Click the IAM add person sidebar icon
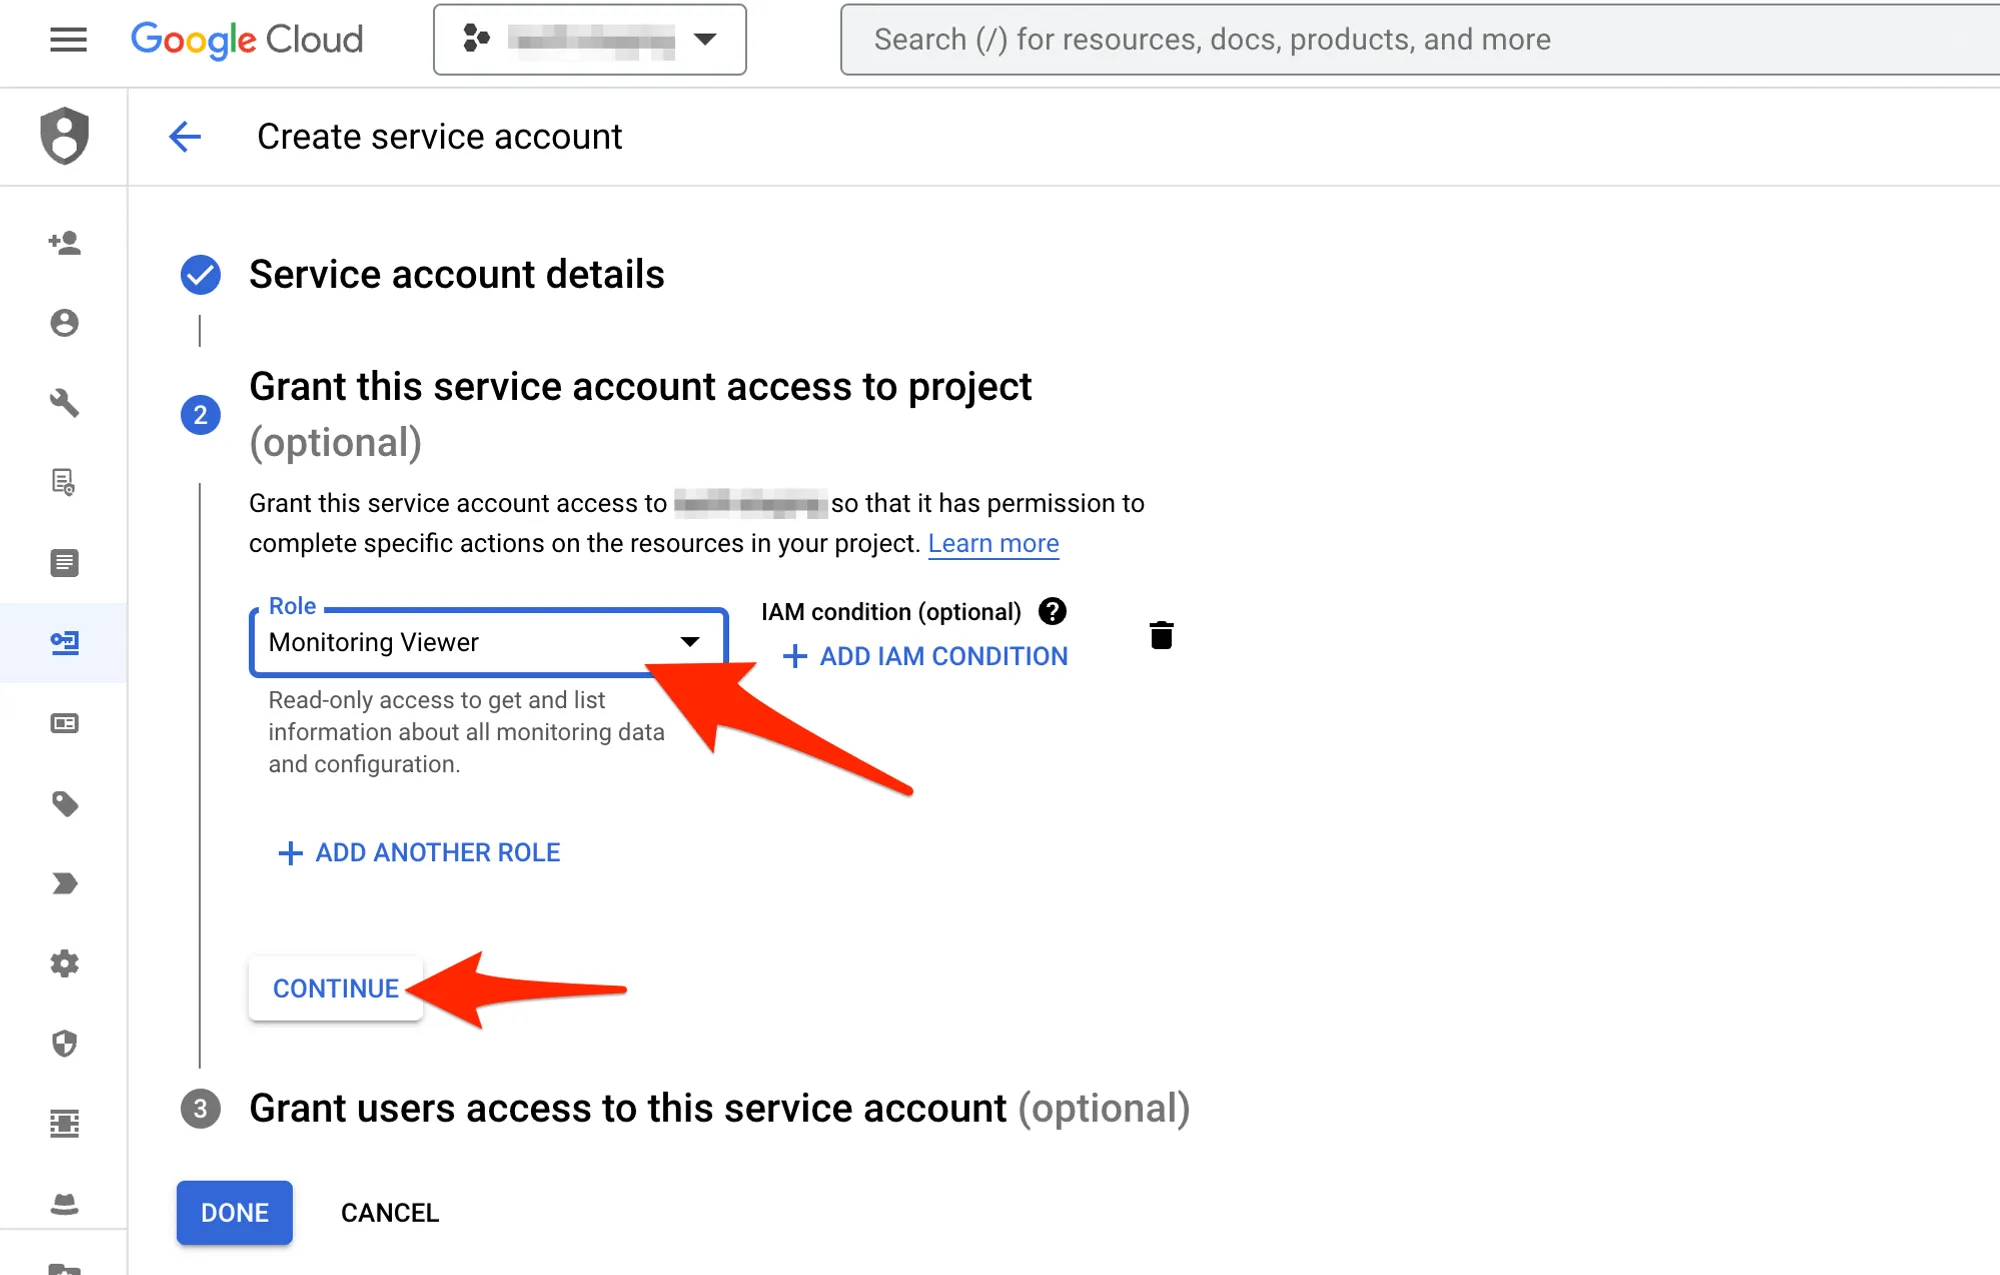The width and height of the screenshot is (2000, 1275). click(64, 243)
